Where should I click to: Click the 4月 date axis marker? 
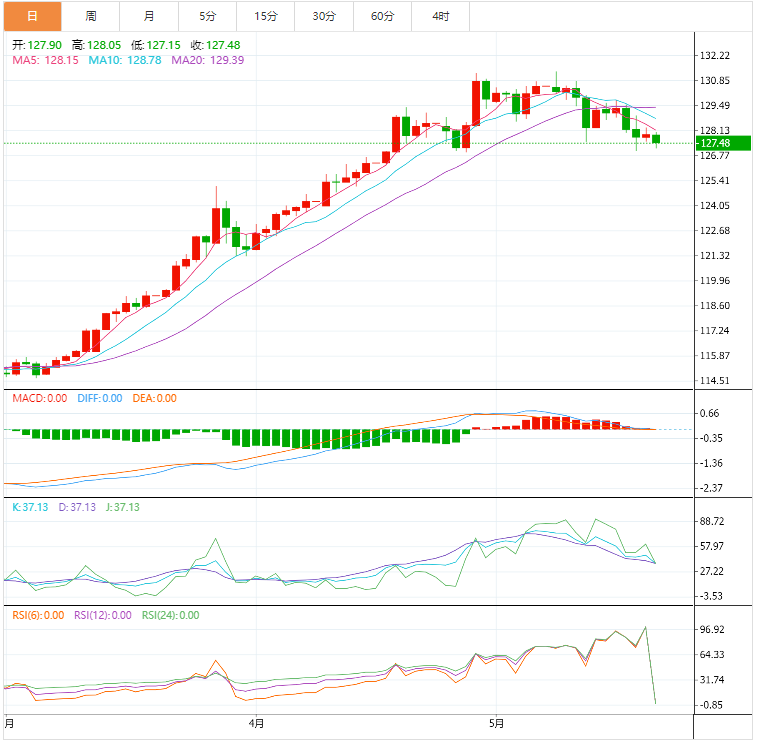coord(256,723)
